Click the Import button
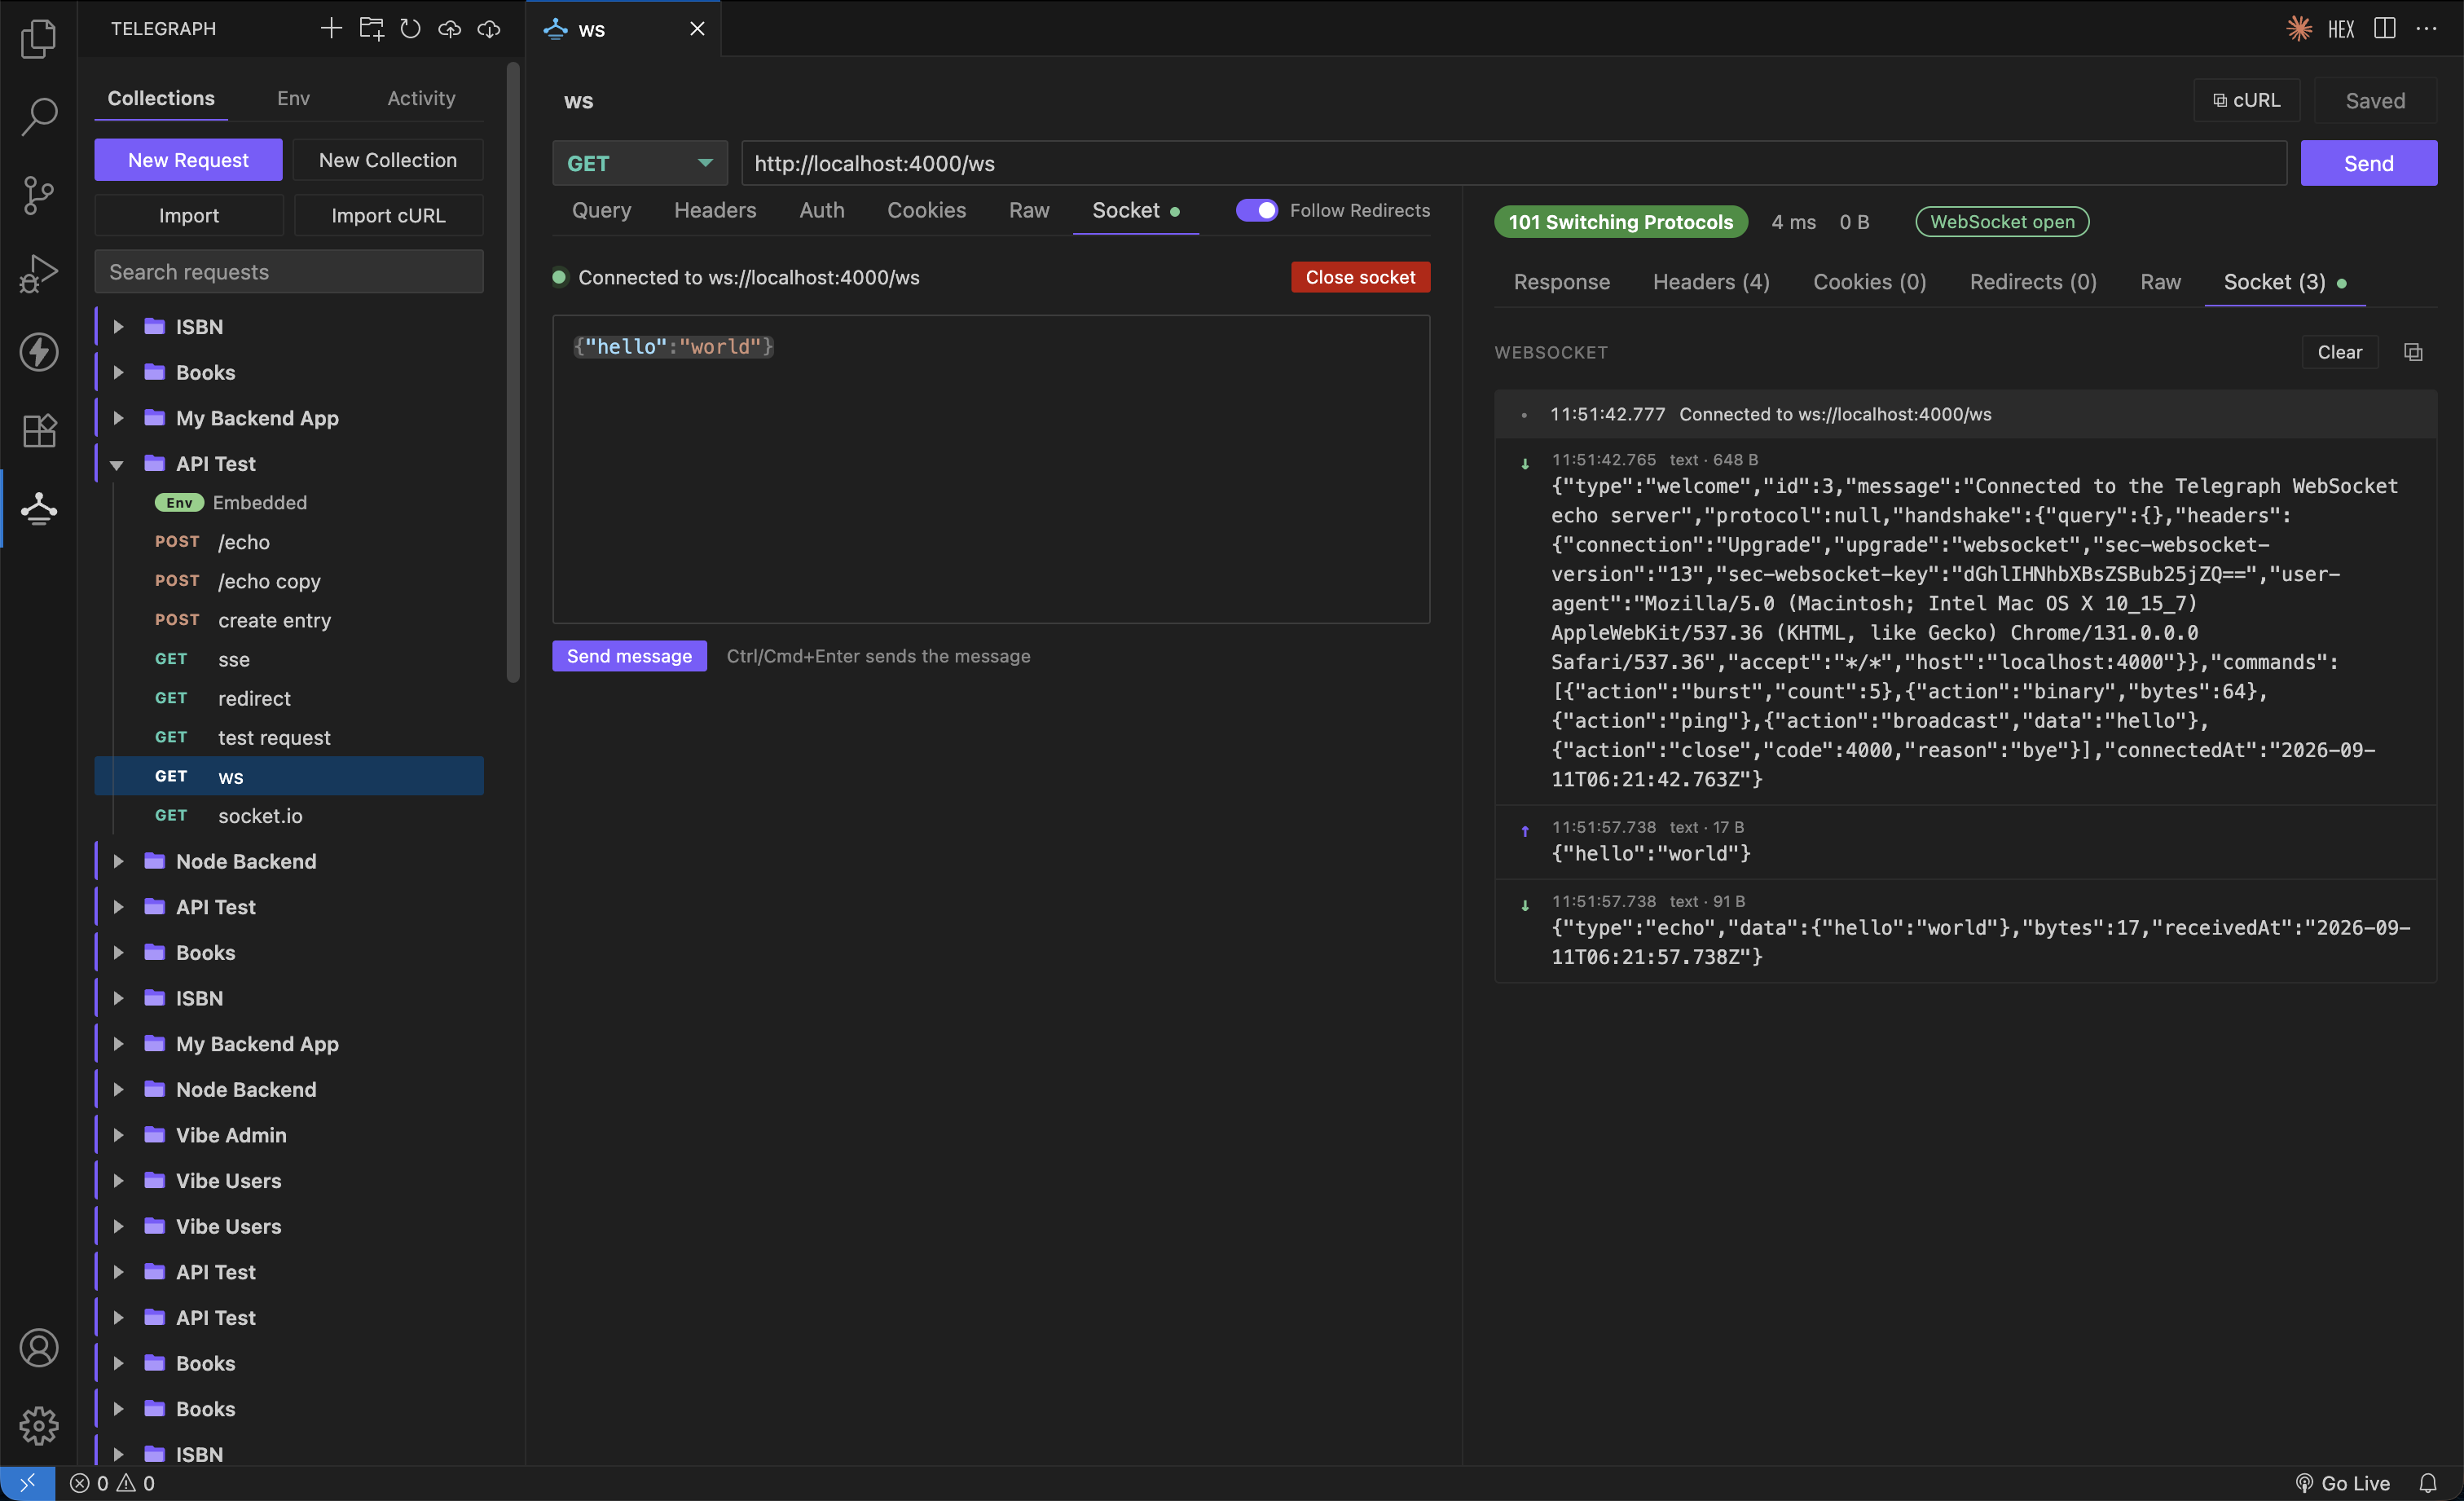The width and height of the screenshot is (2464, 1501). coord(188,215)
